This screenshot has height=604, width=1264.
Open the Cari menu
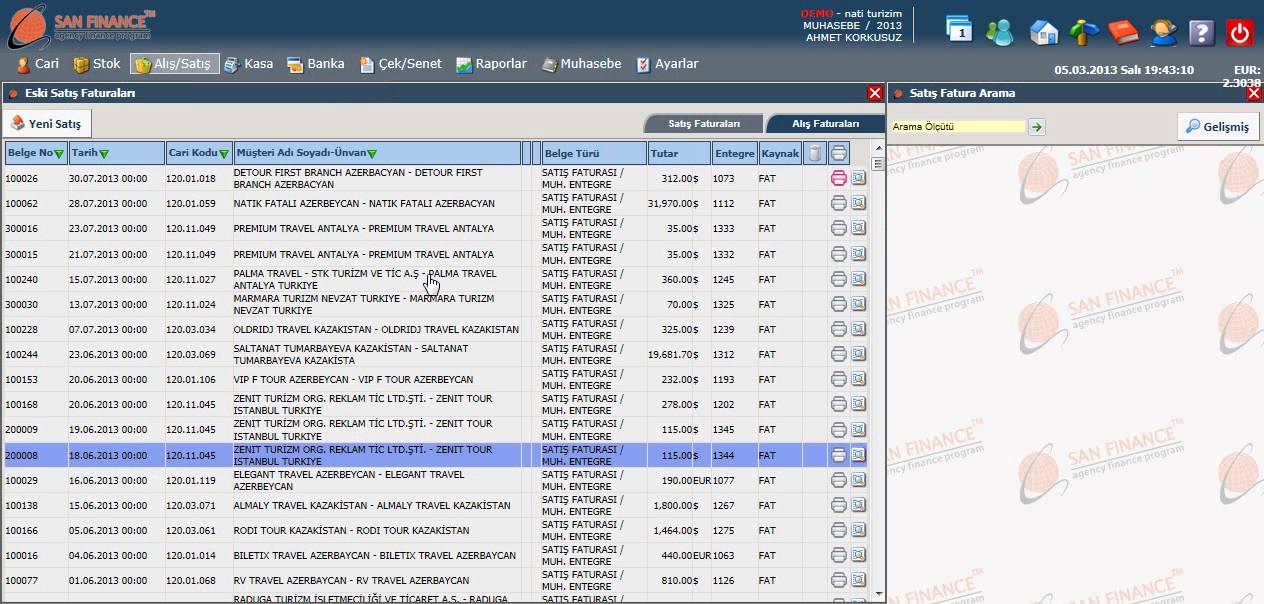coord(38,63)
